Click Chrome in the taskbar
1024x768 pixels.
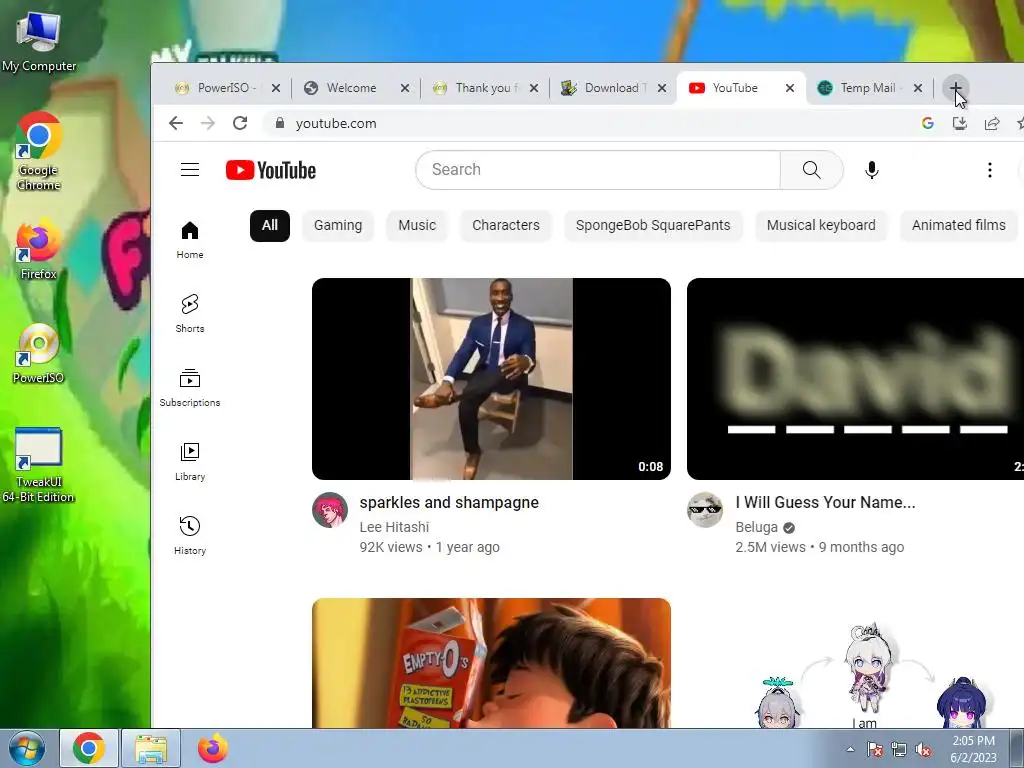[x=89, y=748]
